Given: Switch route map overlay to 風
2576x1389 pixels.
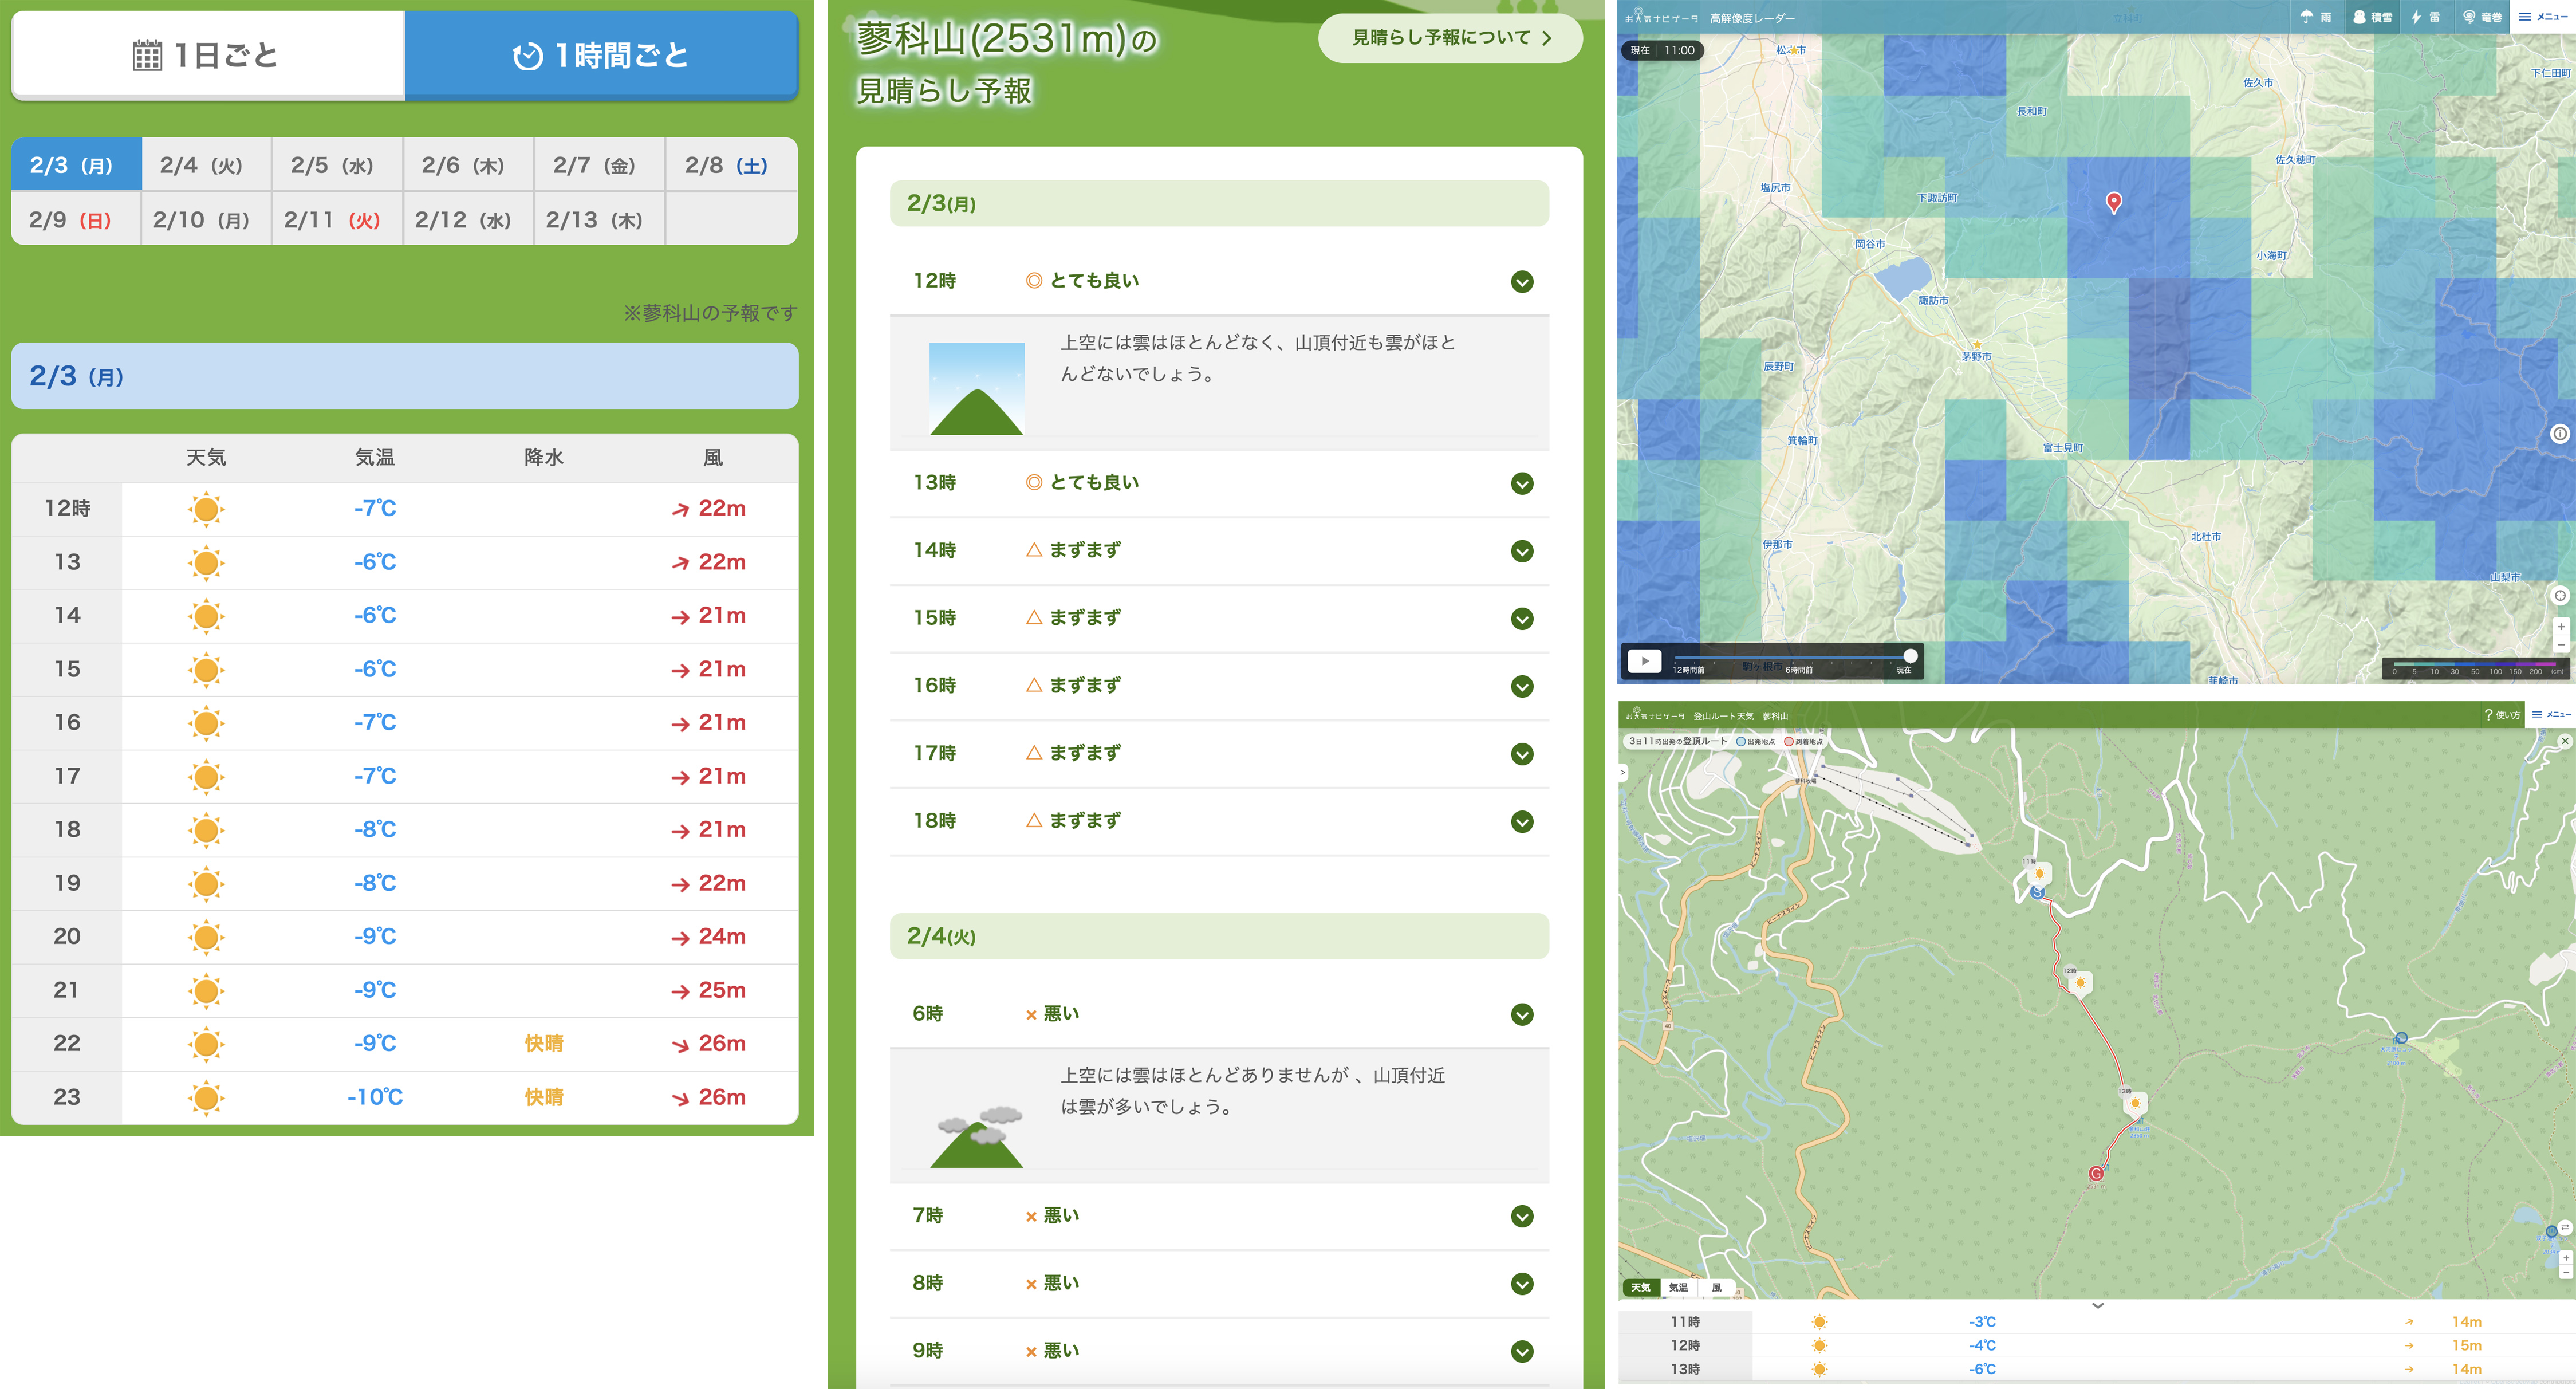Looking at the screenshot, I should click(x=1716, y=1287).
